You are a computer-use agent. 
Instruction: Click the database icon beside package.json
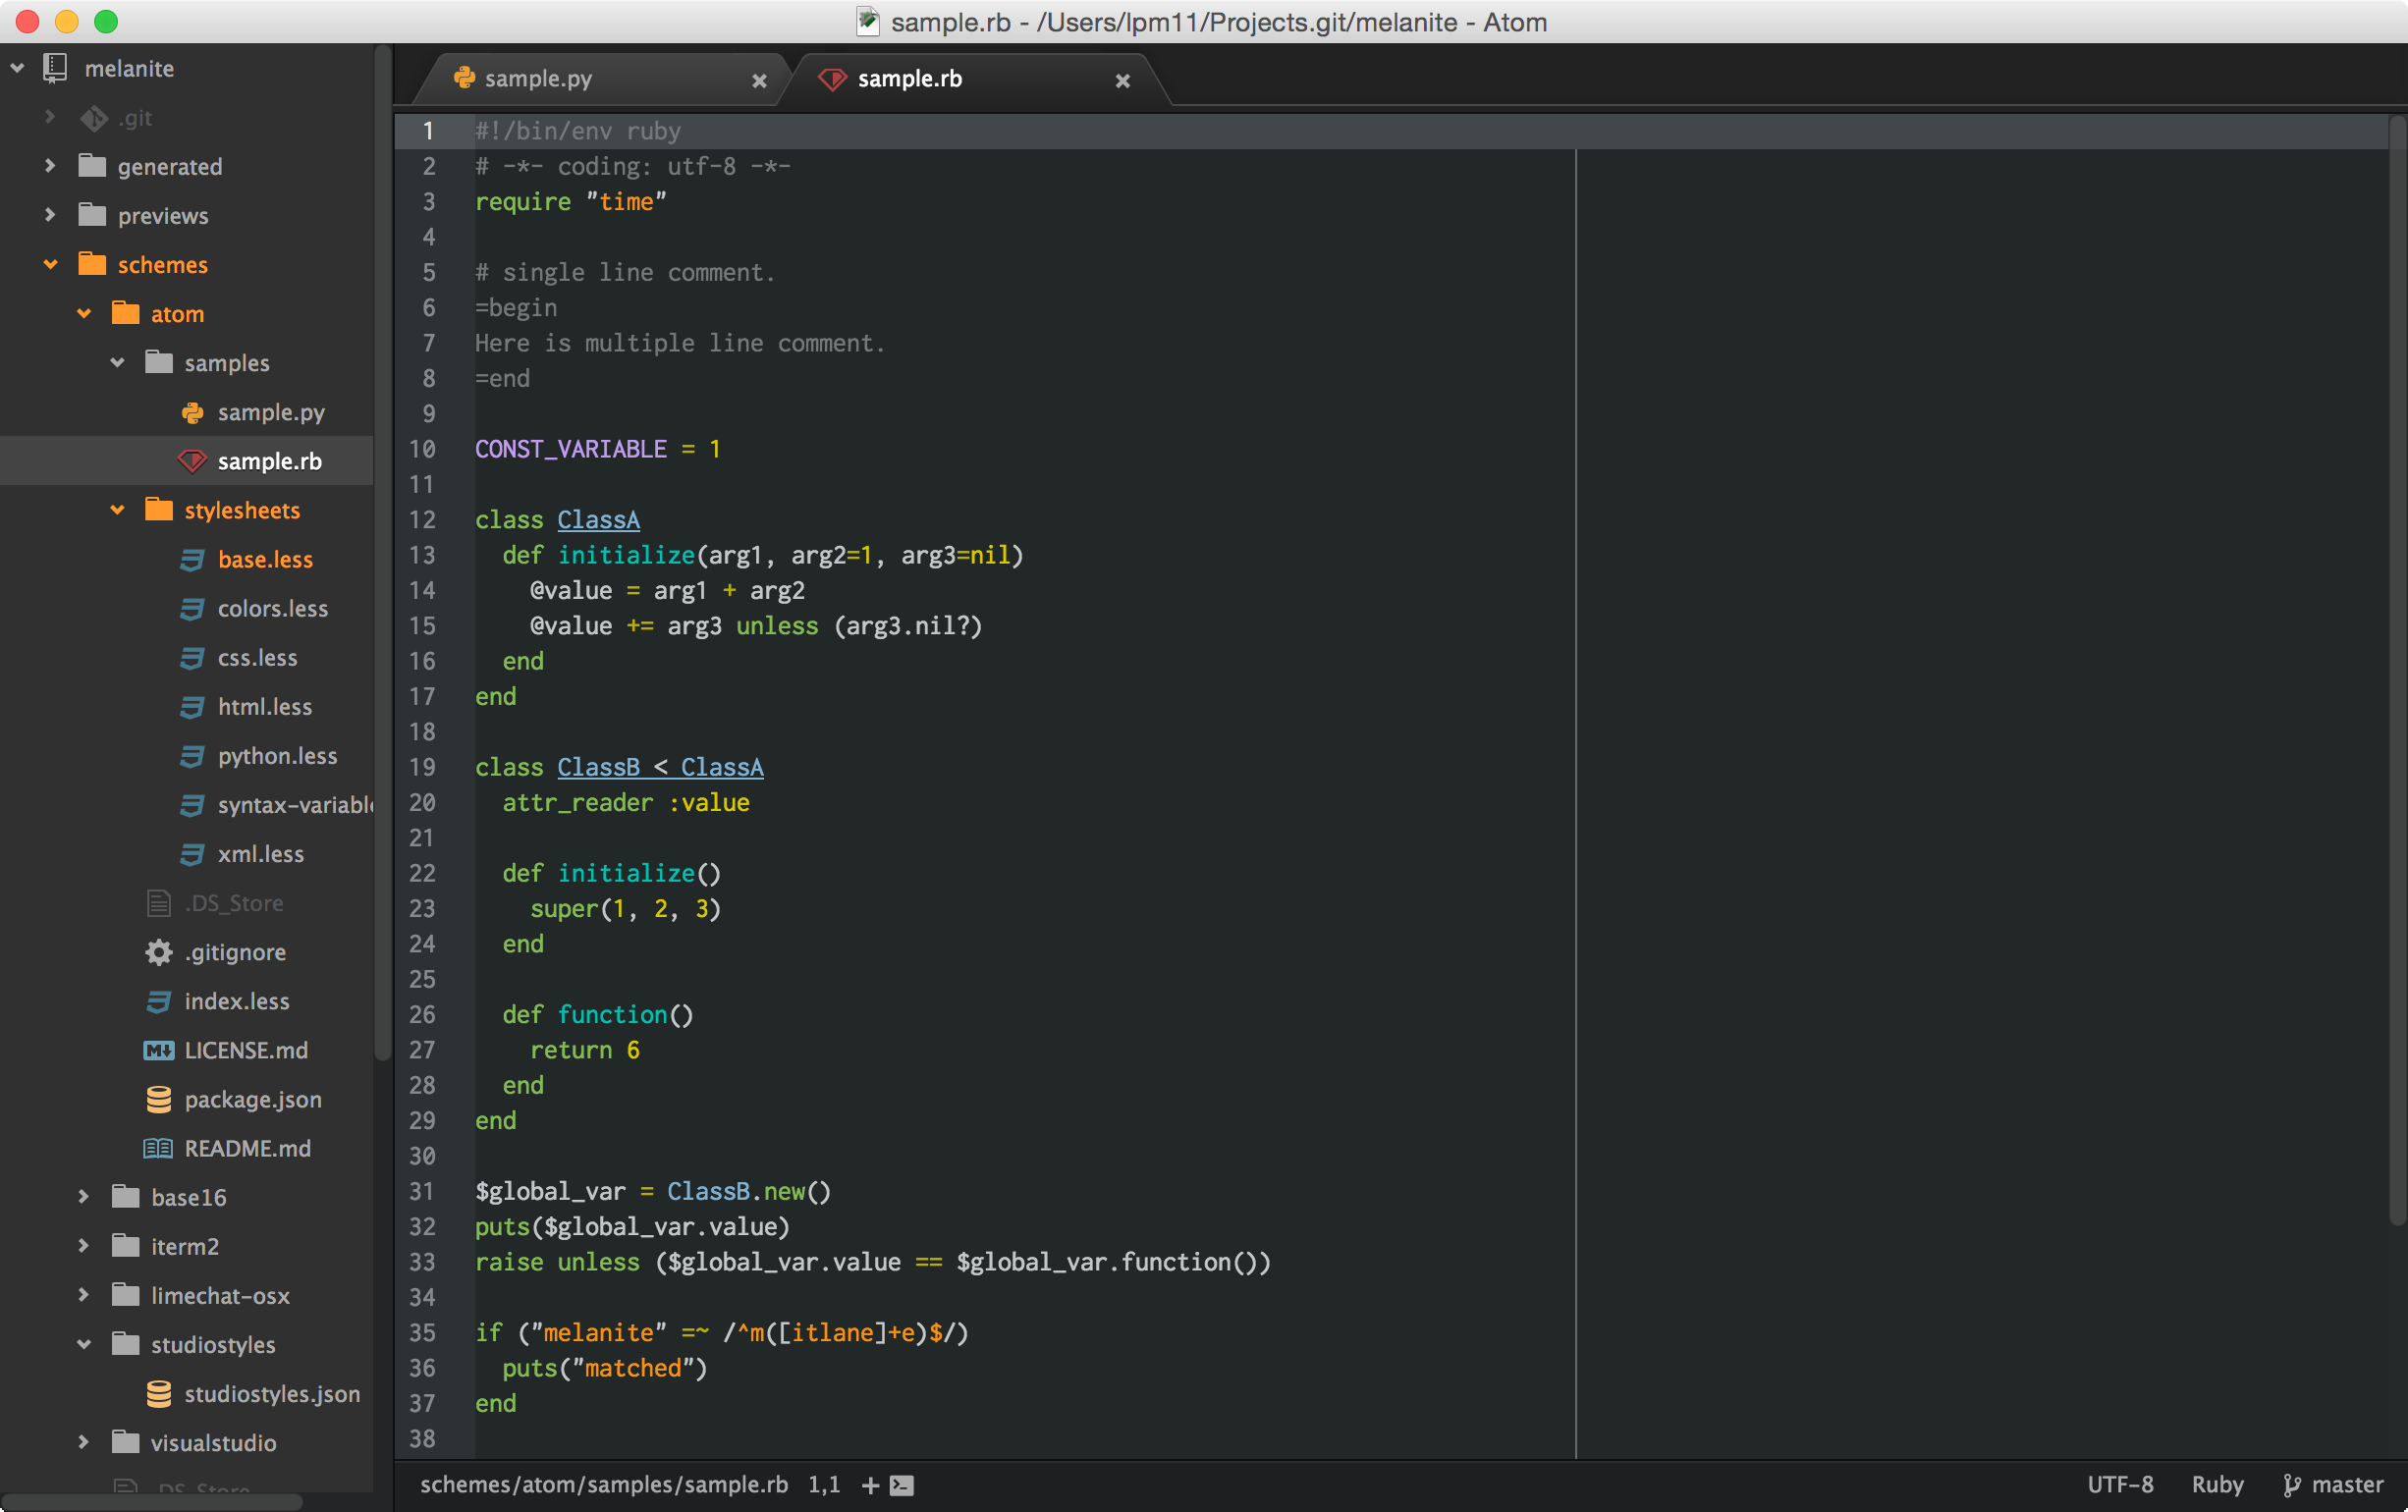click(x=158, y=1099)
